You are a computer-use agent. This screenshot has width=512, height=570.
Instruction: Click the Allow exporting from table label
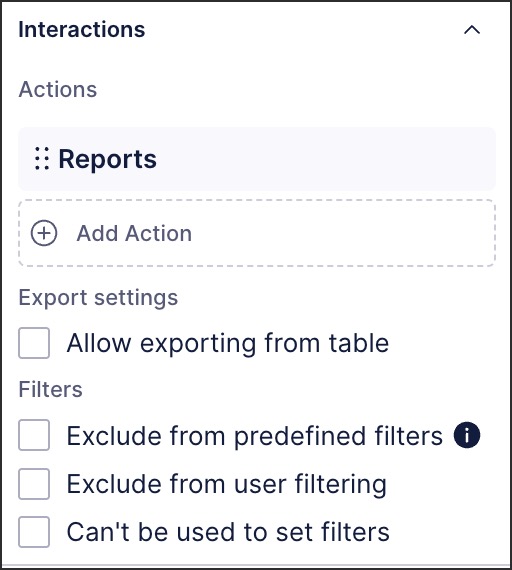pos(228,343)
